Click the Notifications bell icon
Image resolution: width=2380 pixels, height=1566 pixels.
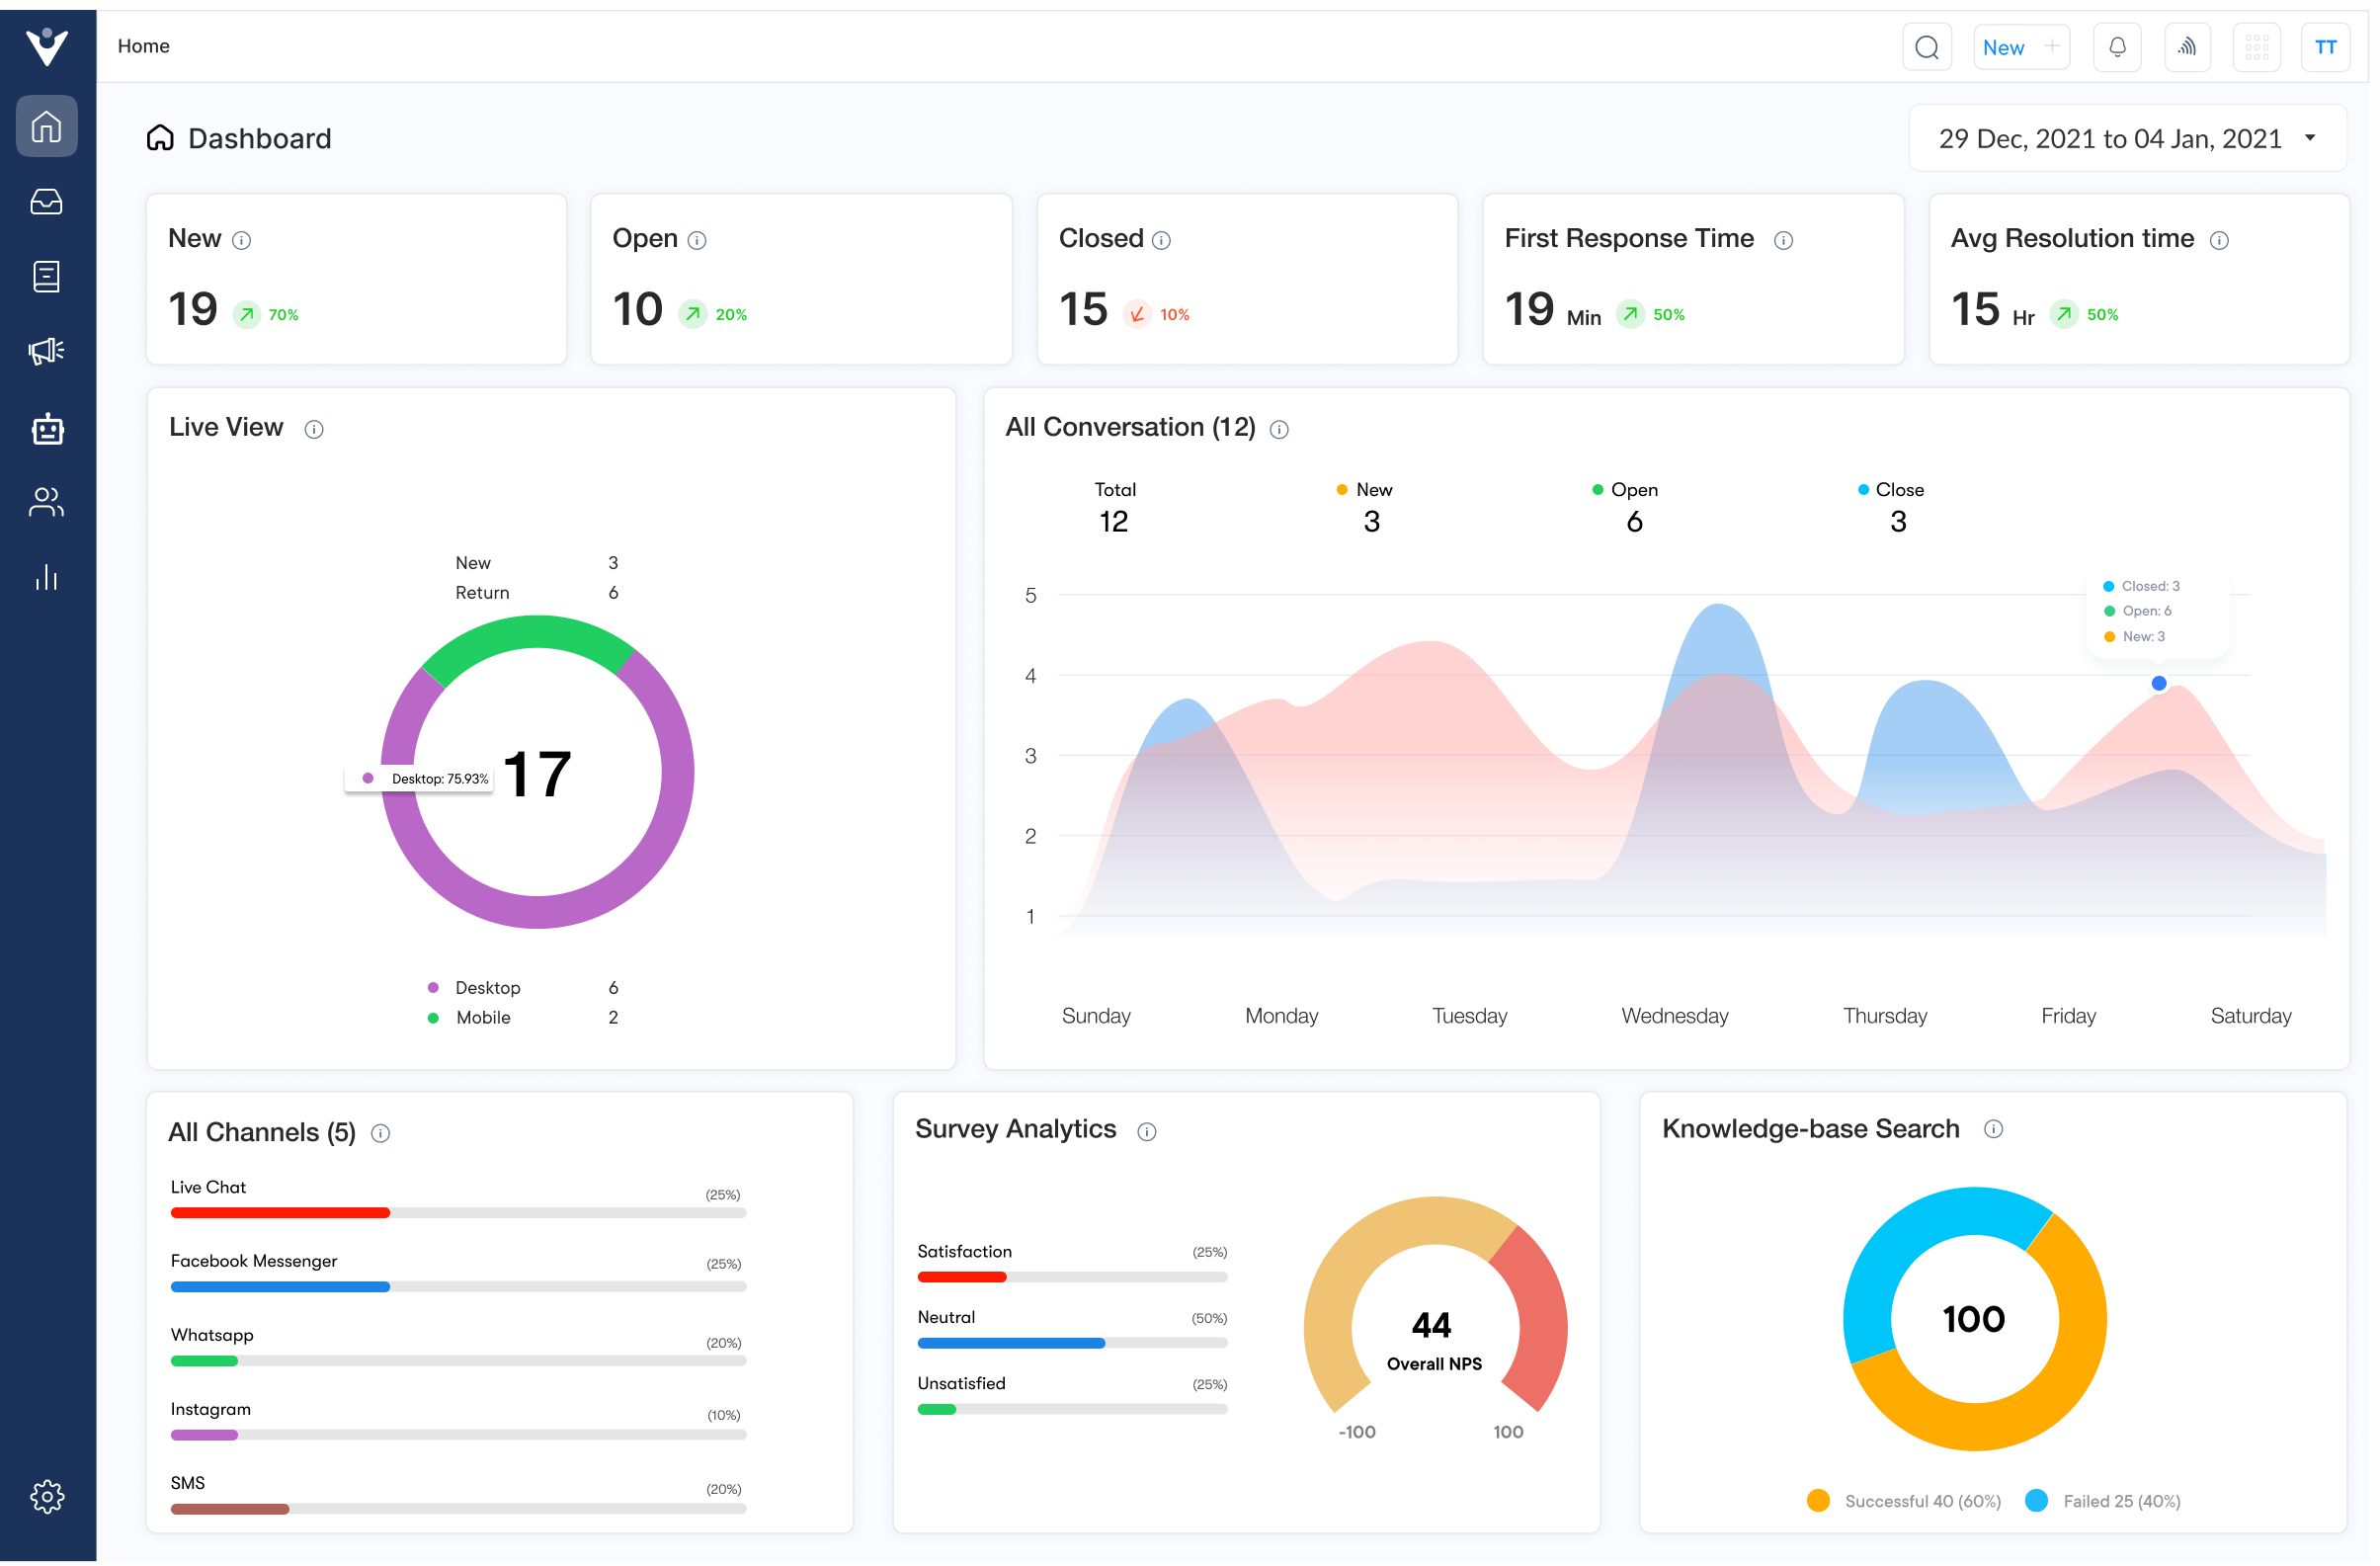[x=2116, y=47]
